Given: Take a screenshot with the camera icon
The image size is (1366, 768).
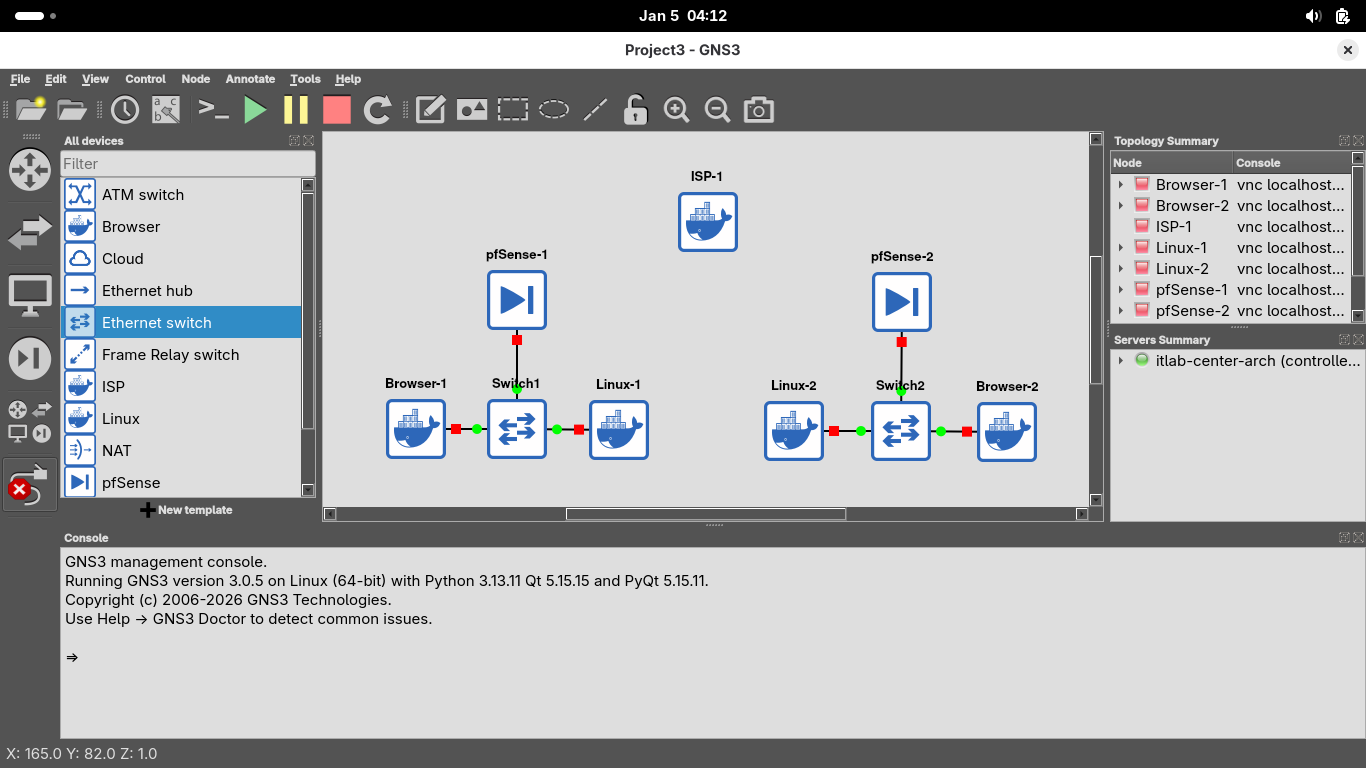Looking at the screenshot, I should pyautogui.click(x=759, y=110).
